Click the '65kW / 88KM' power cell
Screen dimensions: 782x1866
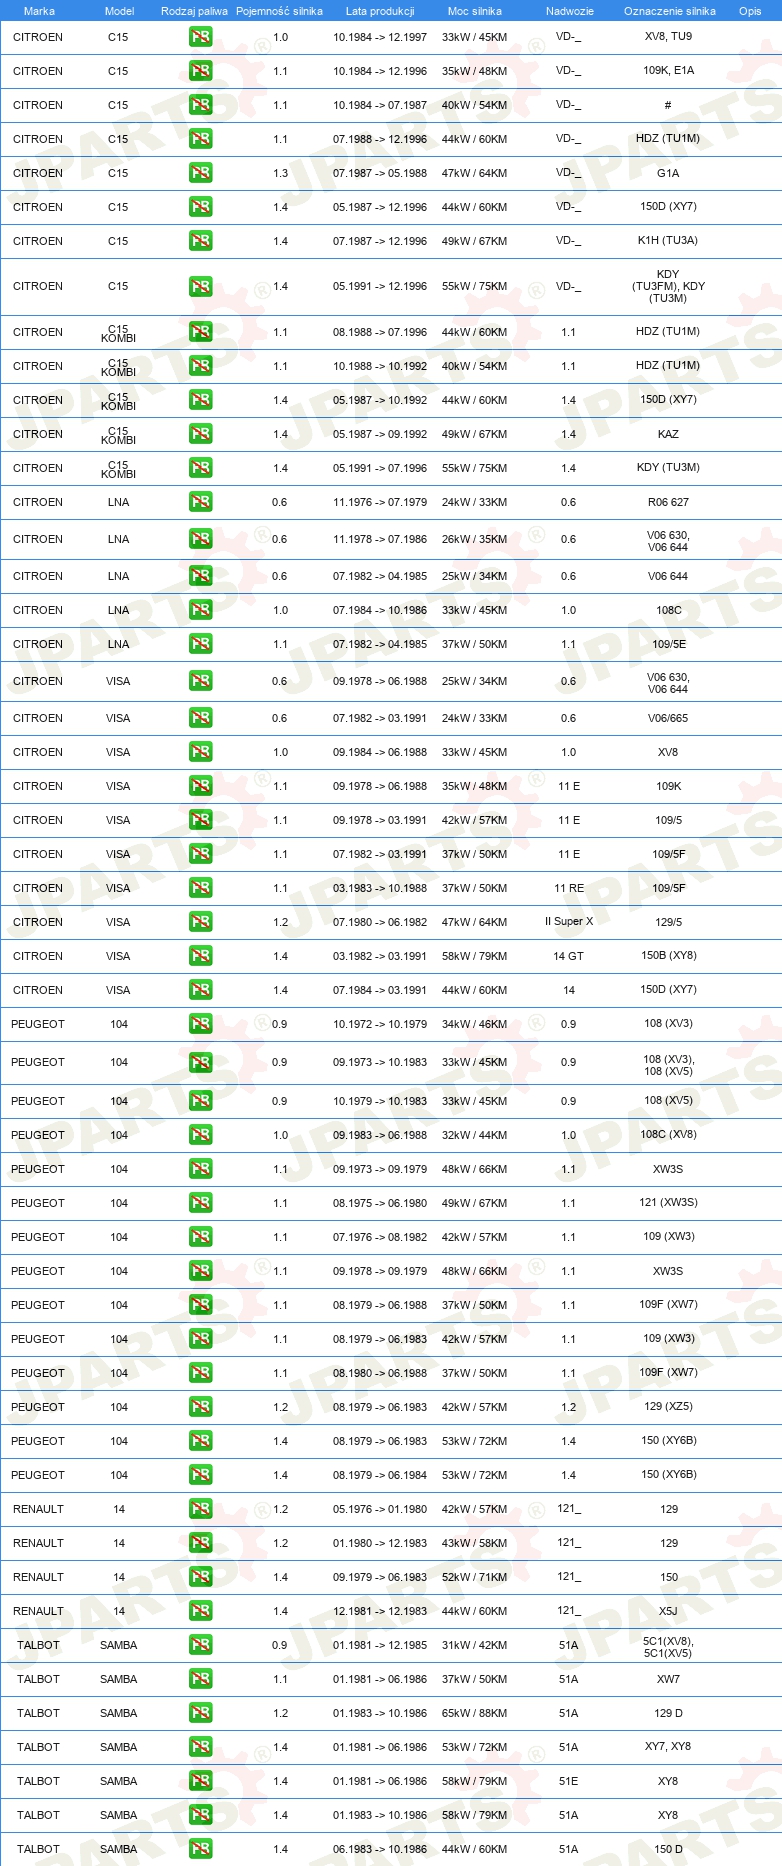point(474,1713)
